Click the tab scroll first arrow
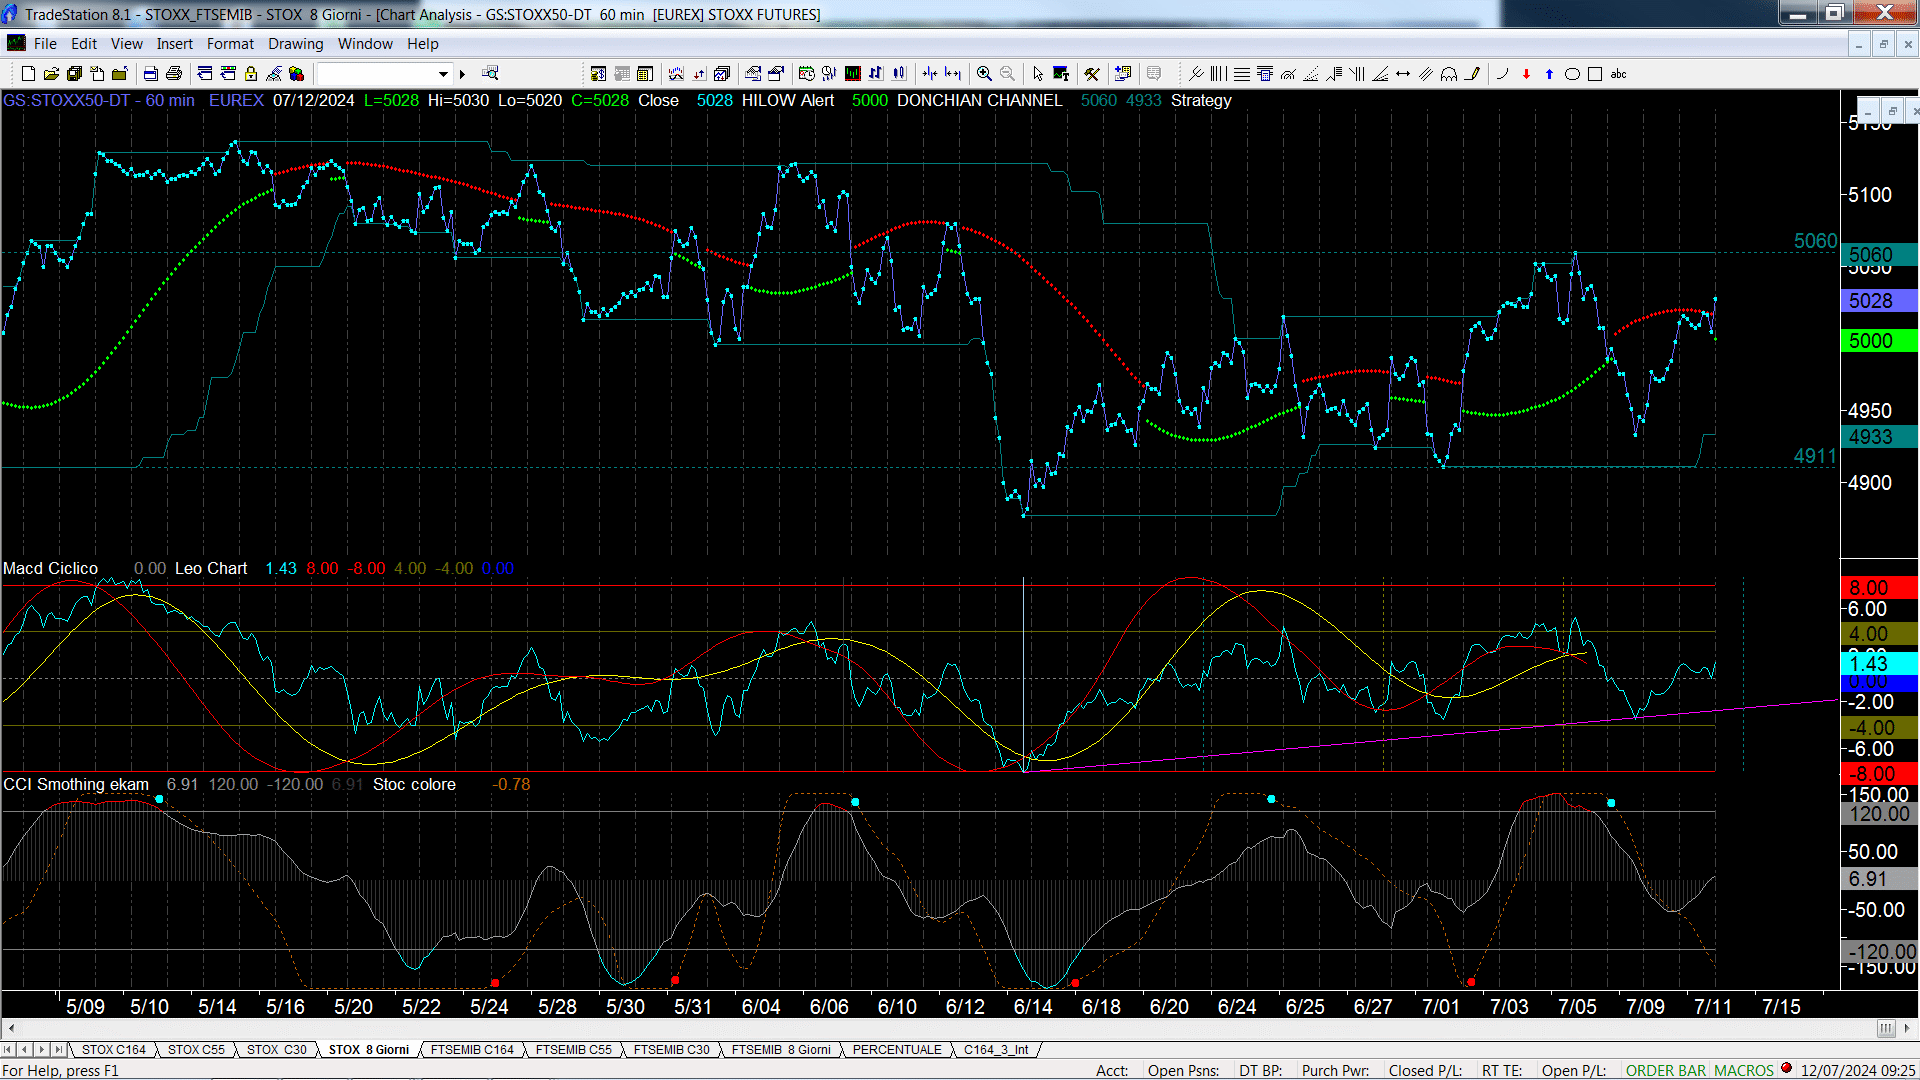The image size is (1920, 1080). click(8, 1049)
